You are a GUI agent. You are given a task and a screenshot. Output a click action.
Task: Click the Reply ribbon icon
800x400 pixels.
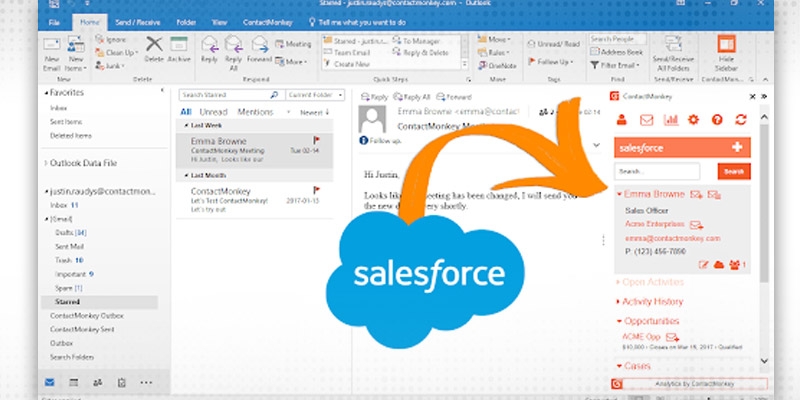[x=209, y=44]
